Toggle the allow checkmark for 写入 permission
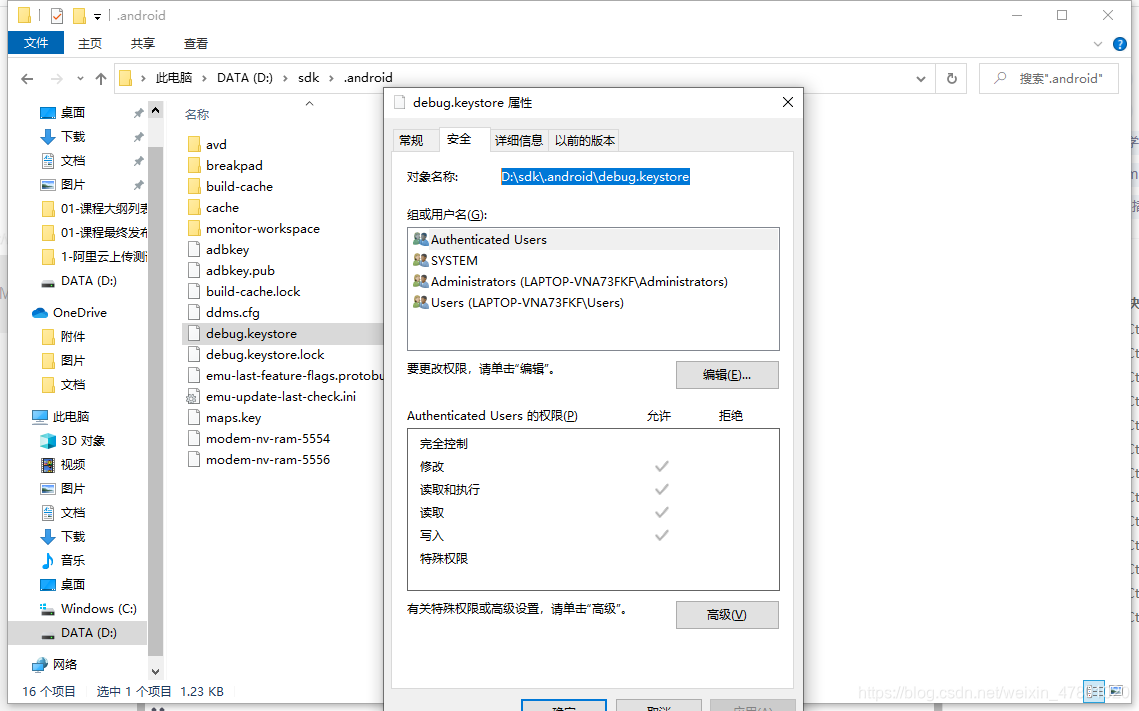The image size is (1139, 711). coord(661,535)
